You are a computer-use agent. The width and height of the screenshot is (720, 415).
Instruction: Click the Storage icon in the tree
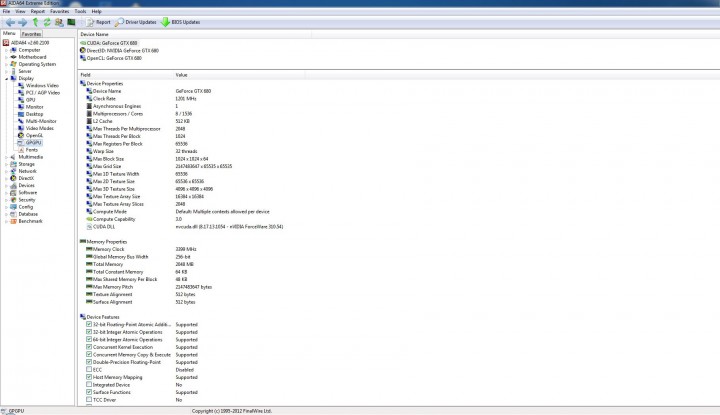13,164
